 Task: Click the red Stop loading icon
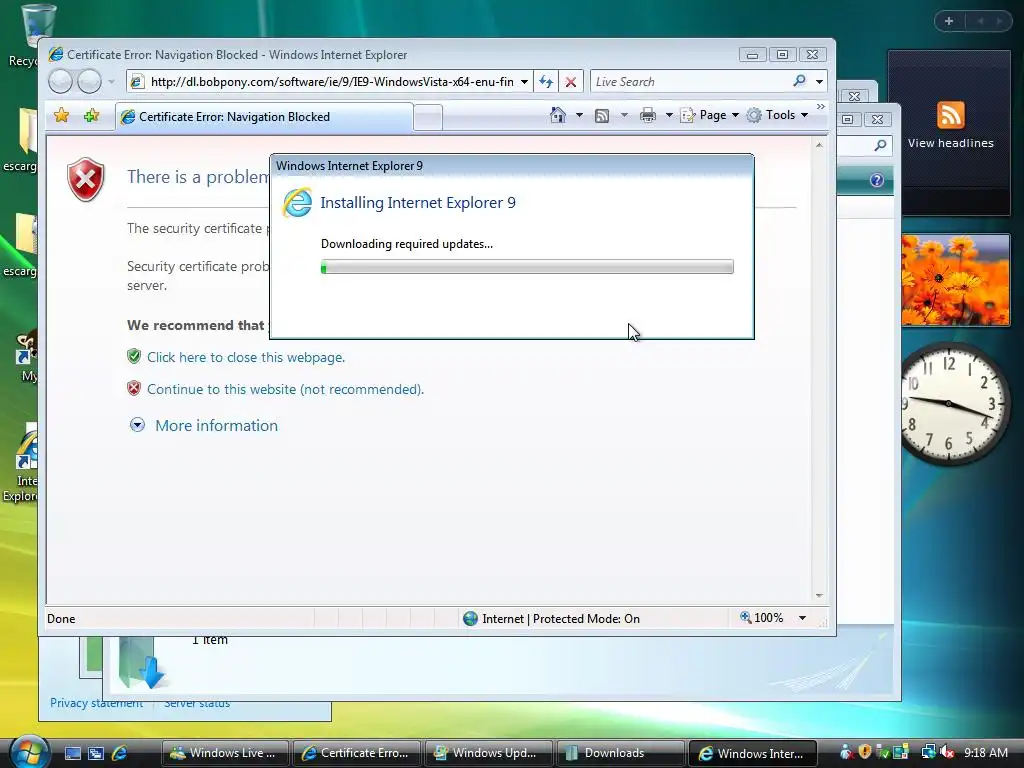pyautogui.click(x=571, y=82)
